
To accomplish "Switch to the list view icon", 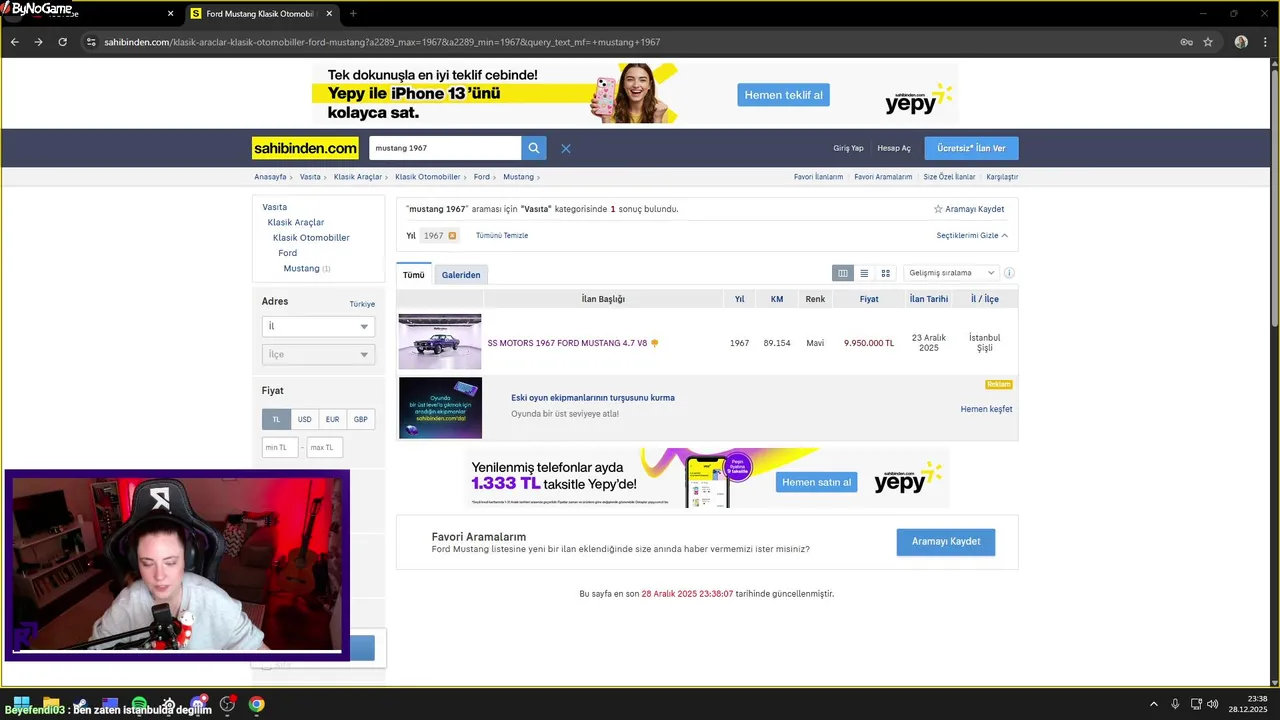I will click(x=864, y=273).
